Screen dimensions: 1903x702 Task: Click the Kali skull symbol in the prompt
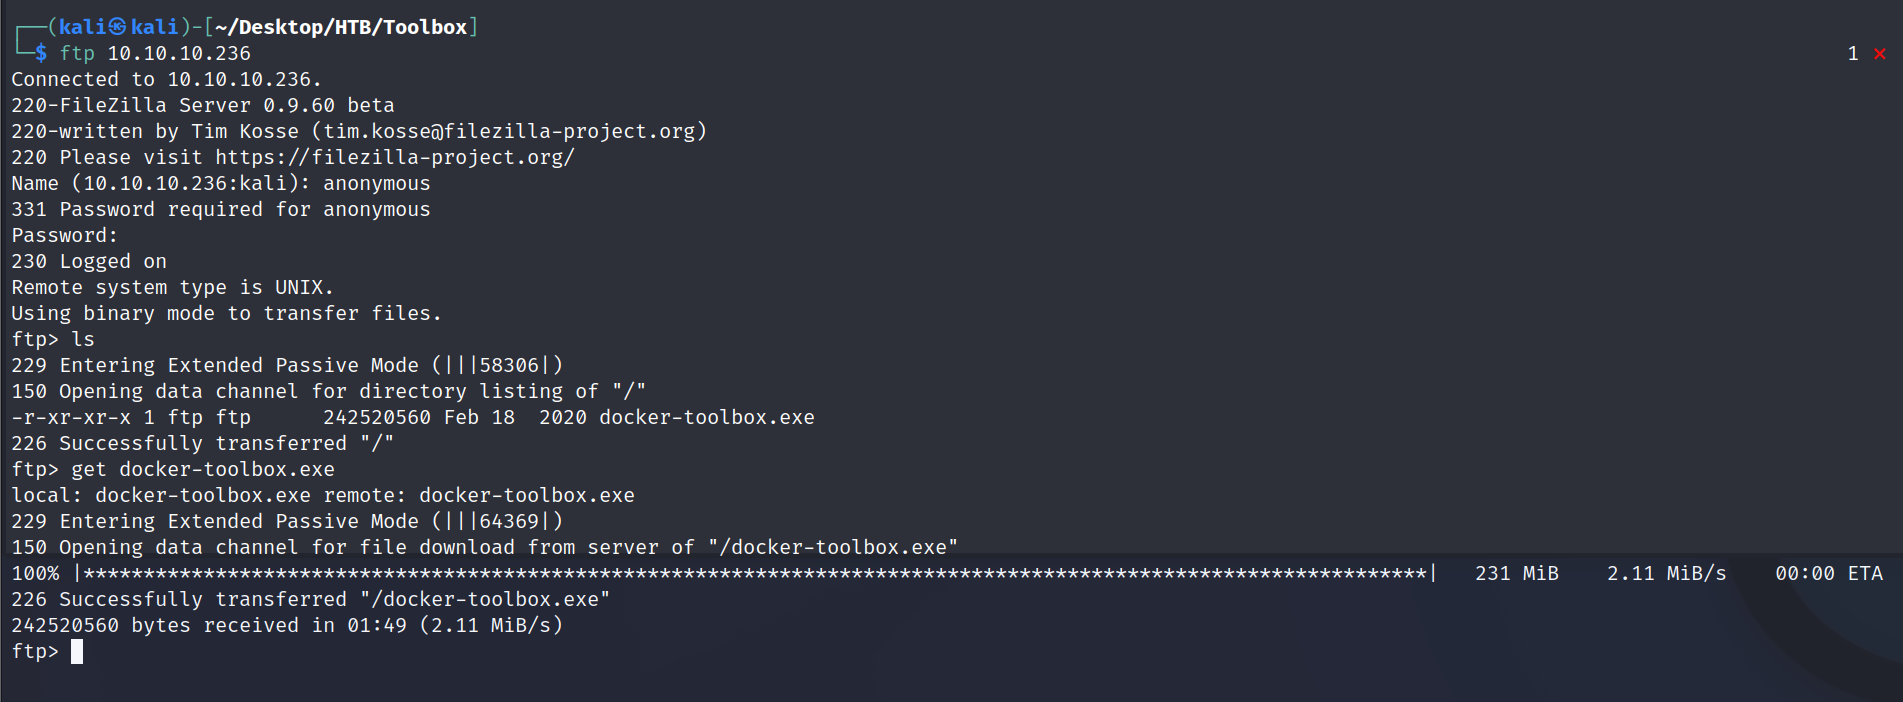click(118, 27)
